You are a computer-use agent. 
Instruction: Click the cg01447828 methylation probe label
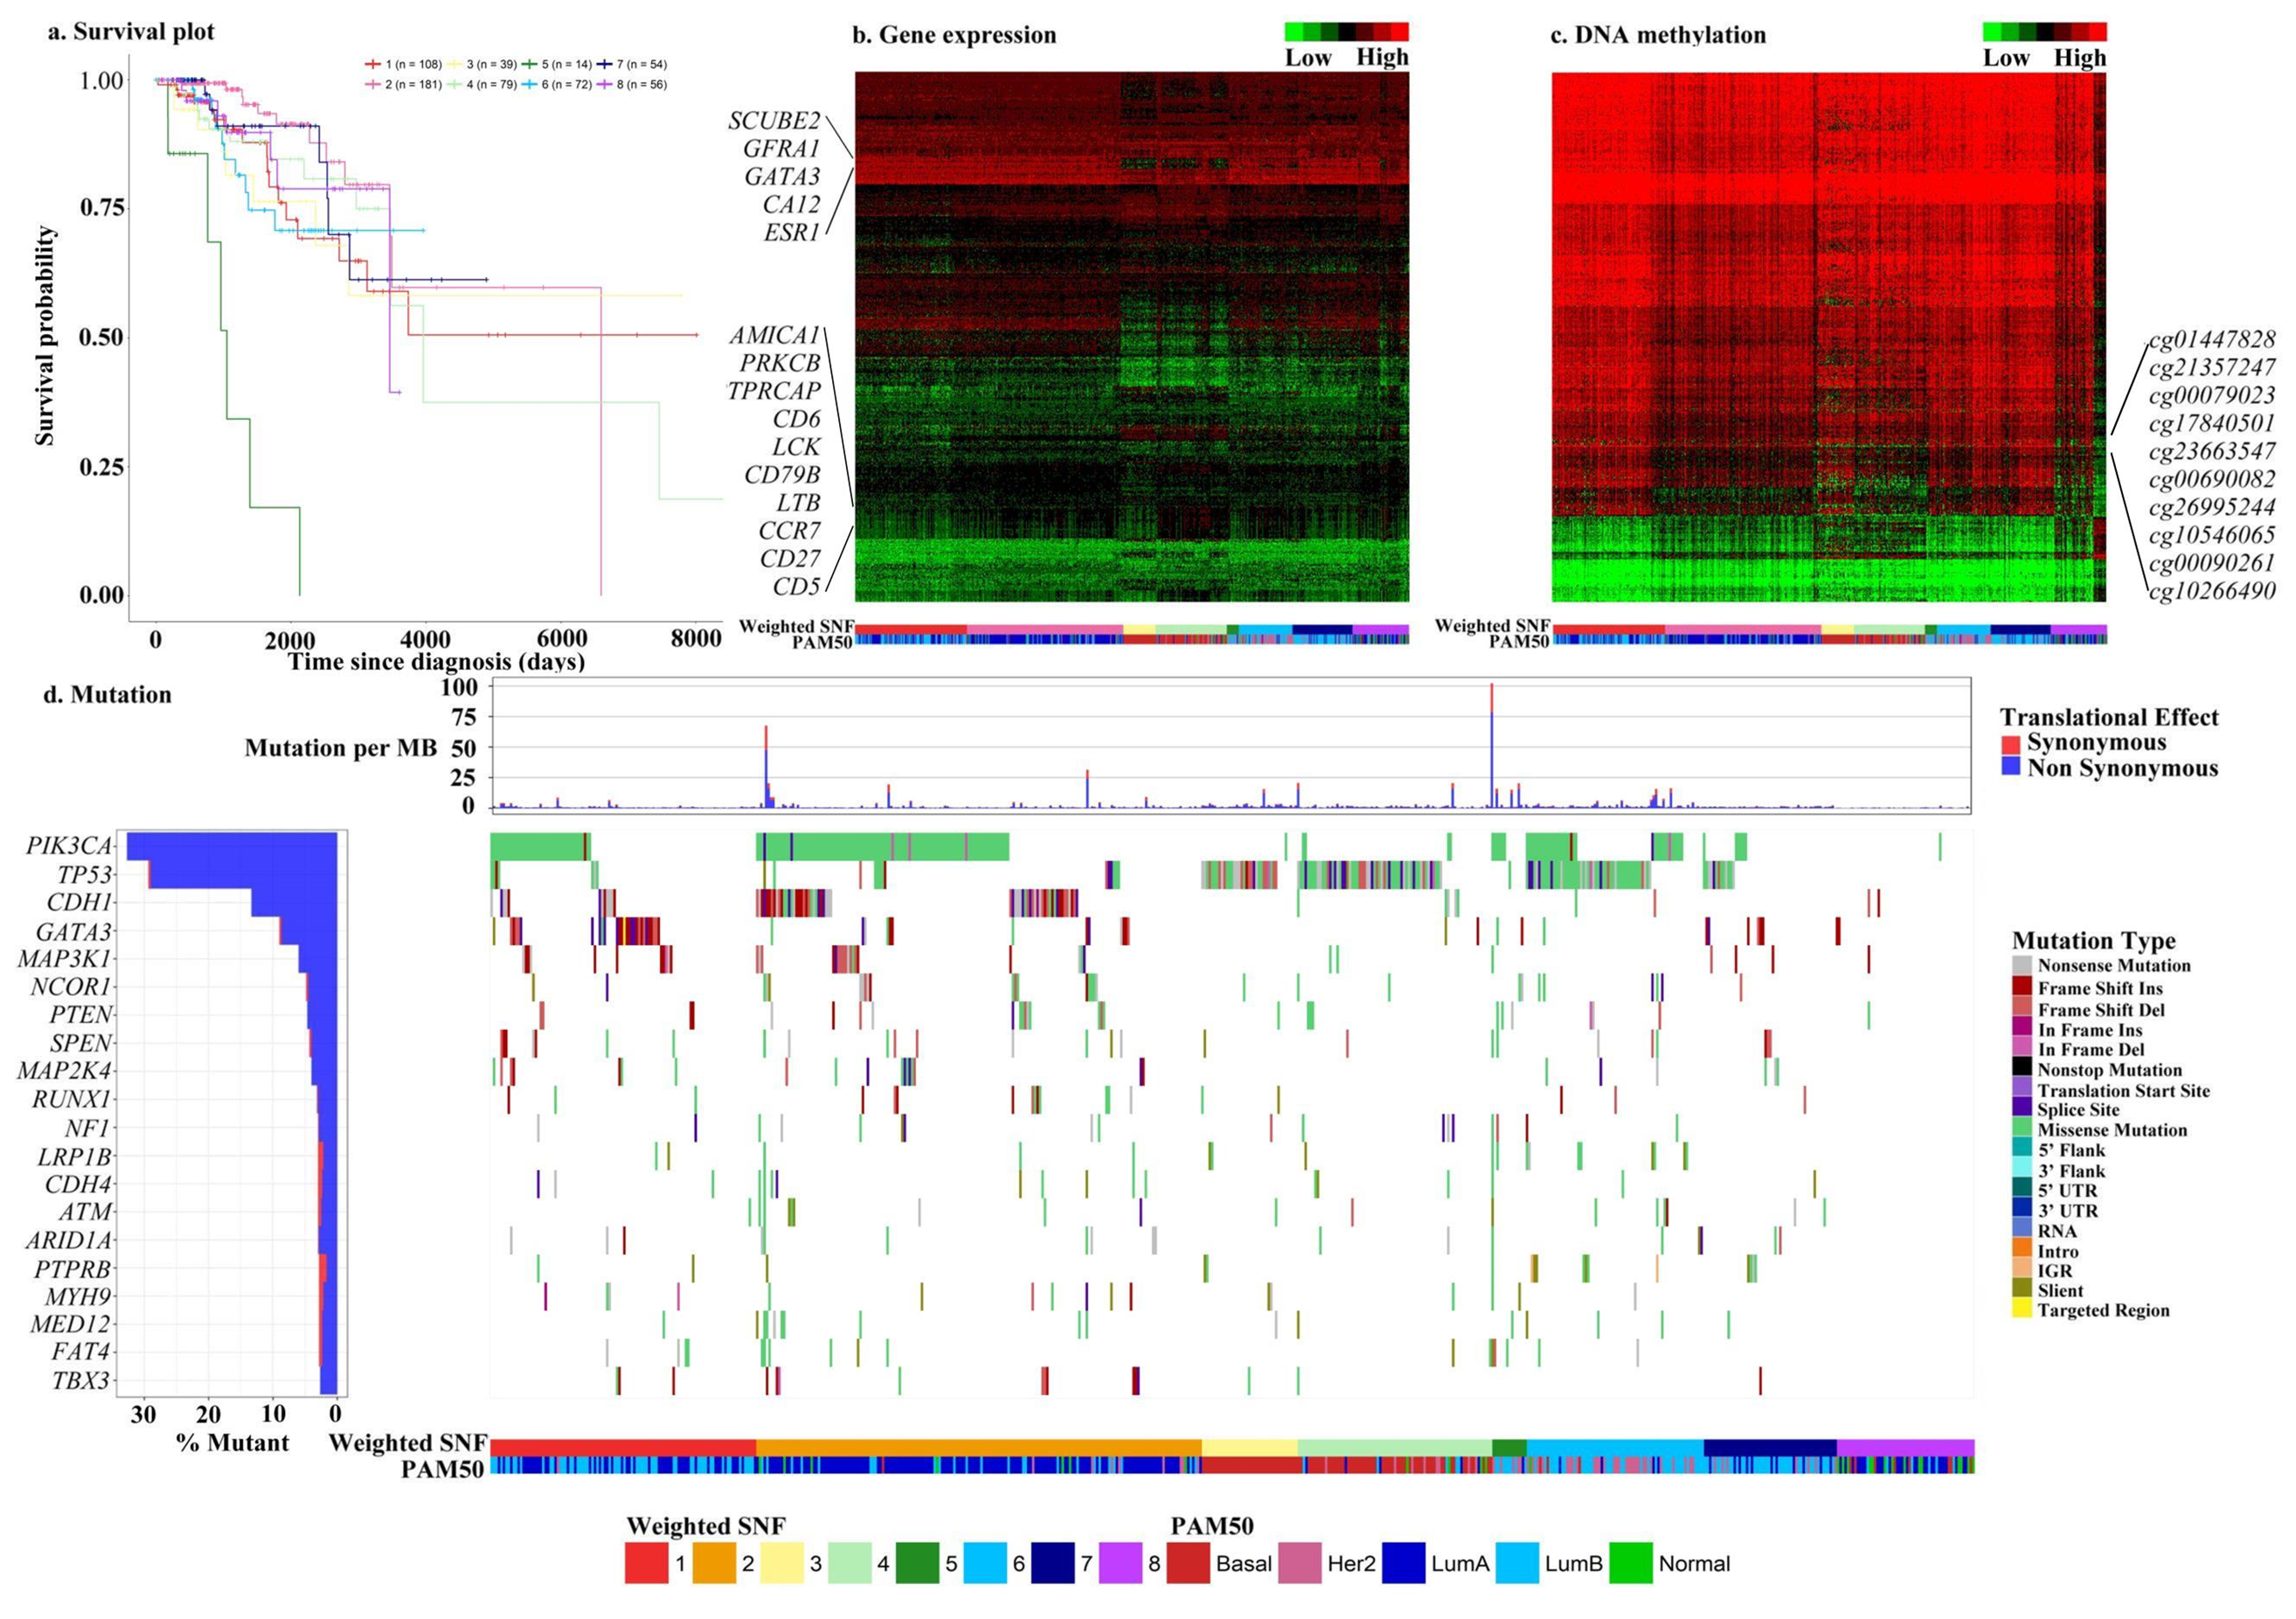click(2212, 339)
